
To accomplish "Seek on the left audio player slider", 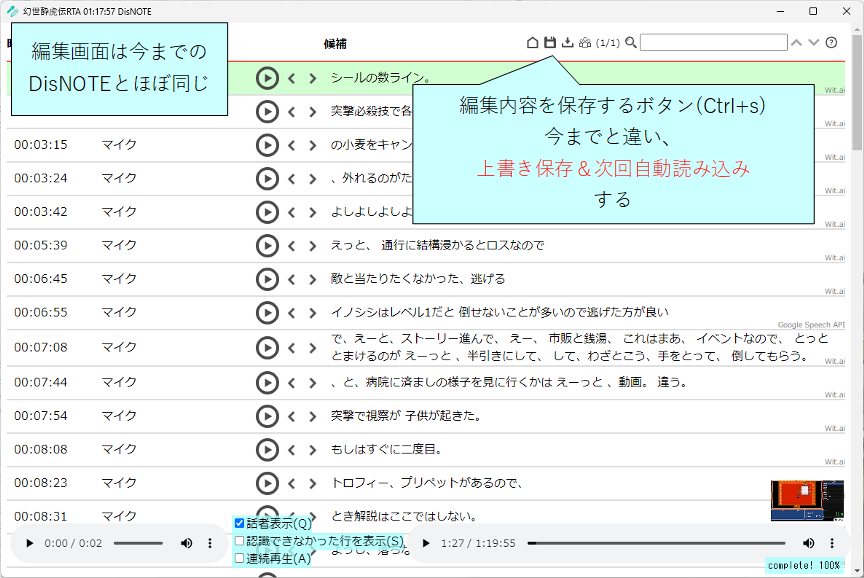I will 138,543.
